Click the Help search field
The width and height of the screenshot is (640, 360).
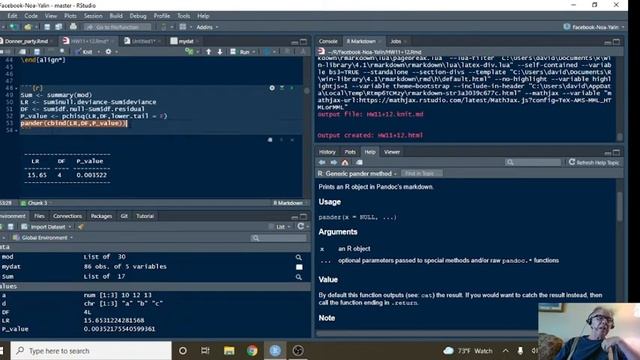(x=533, y=162)
